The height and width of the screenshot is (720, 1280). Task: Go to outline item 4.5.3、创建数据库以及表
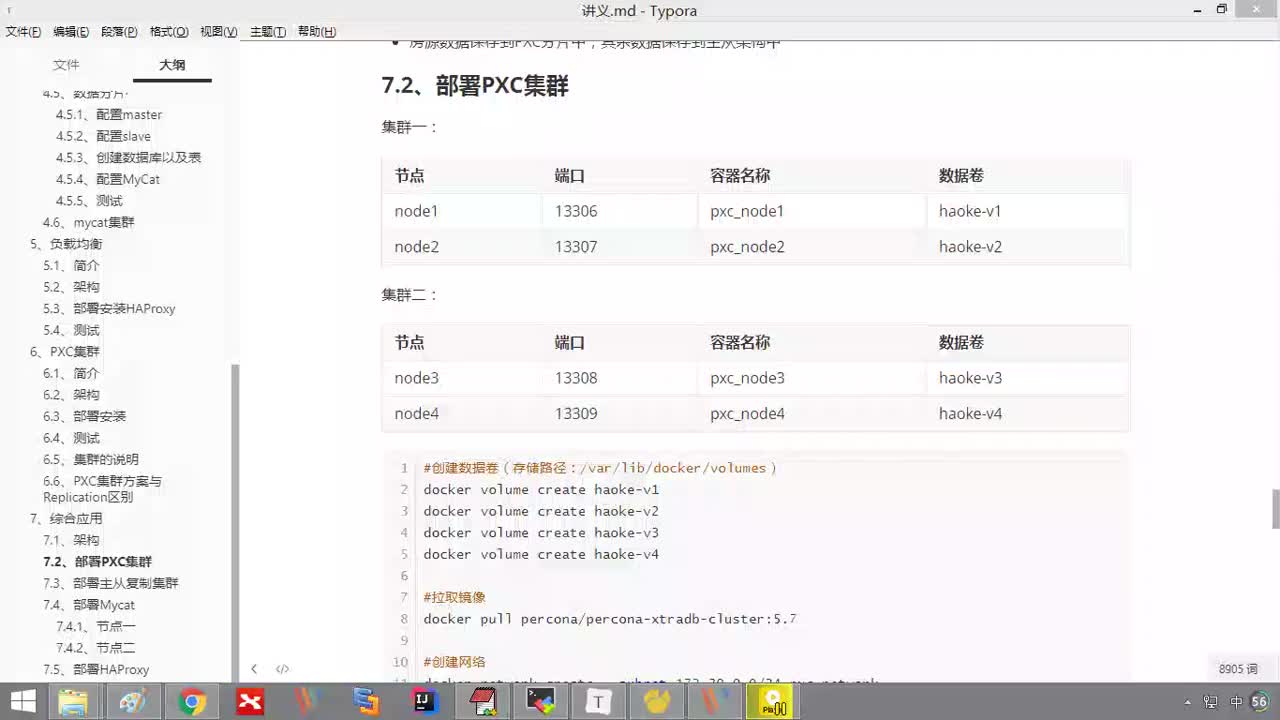pyautogui.click(x=129, y=158)
